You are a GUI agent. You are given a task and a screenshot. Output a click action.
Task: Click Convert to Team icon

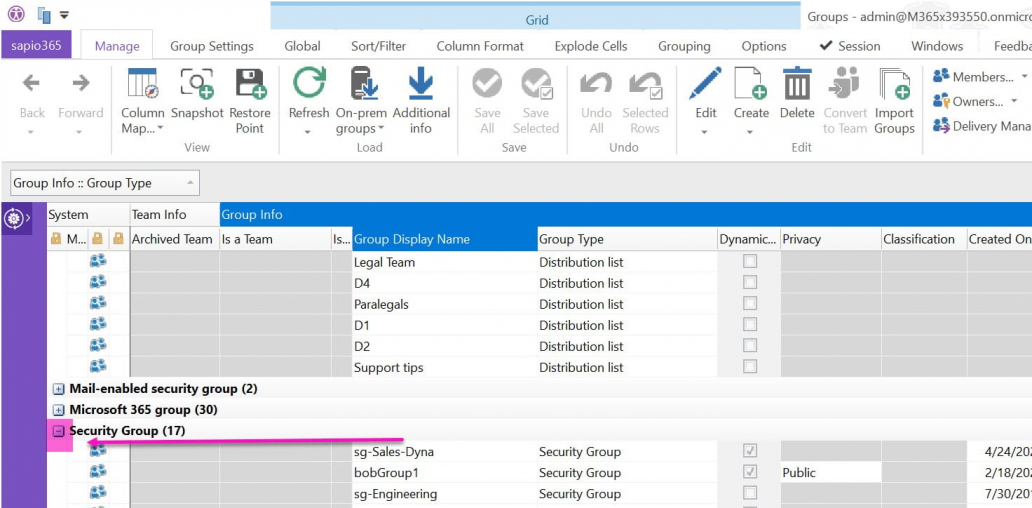[x=844, y=83]
